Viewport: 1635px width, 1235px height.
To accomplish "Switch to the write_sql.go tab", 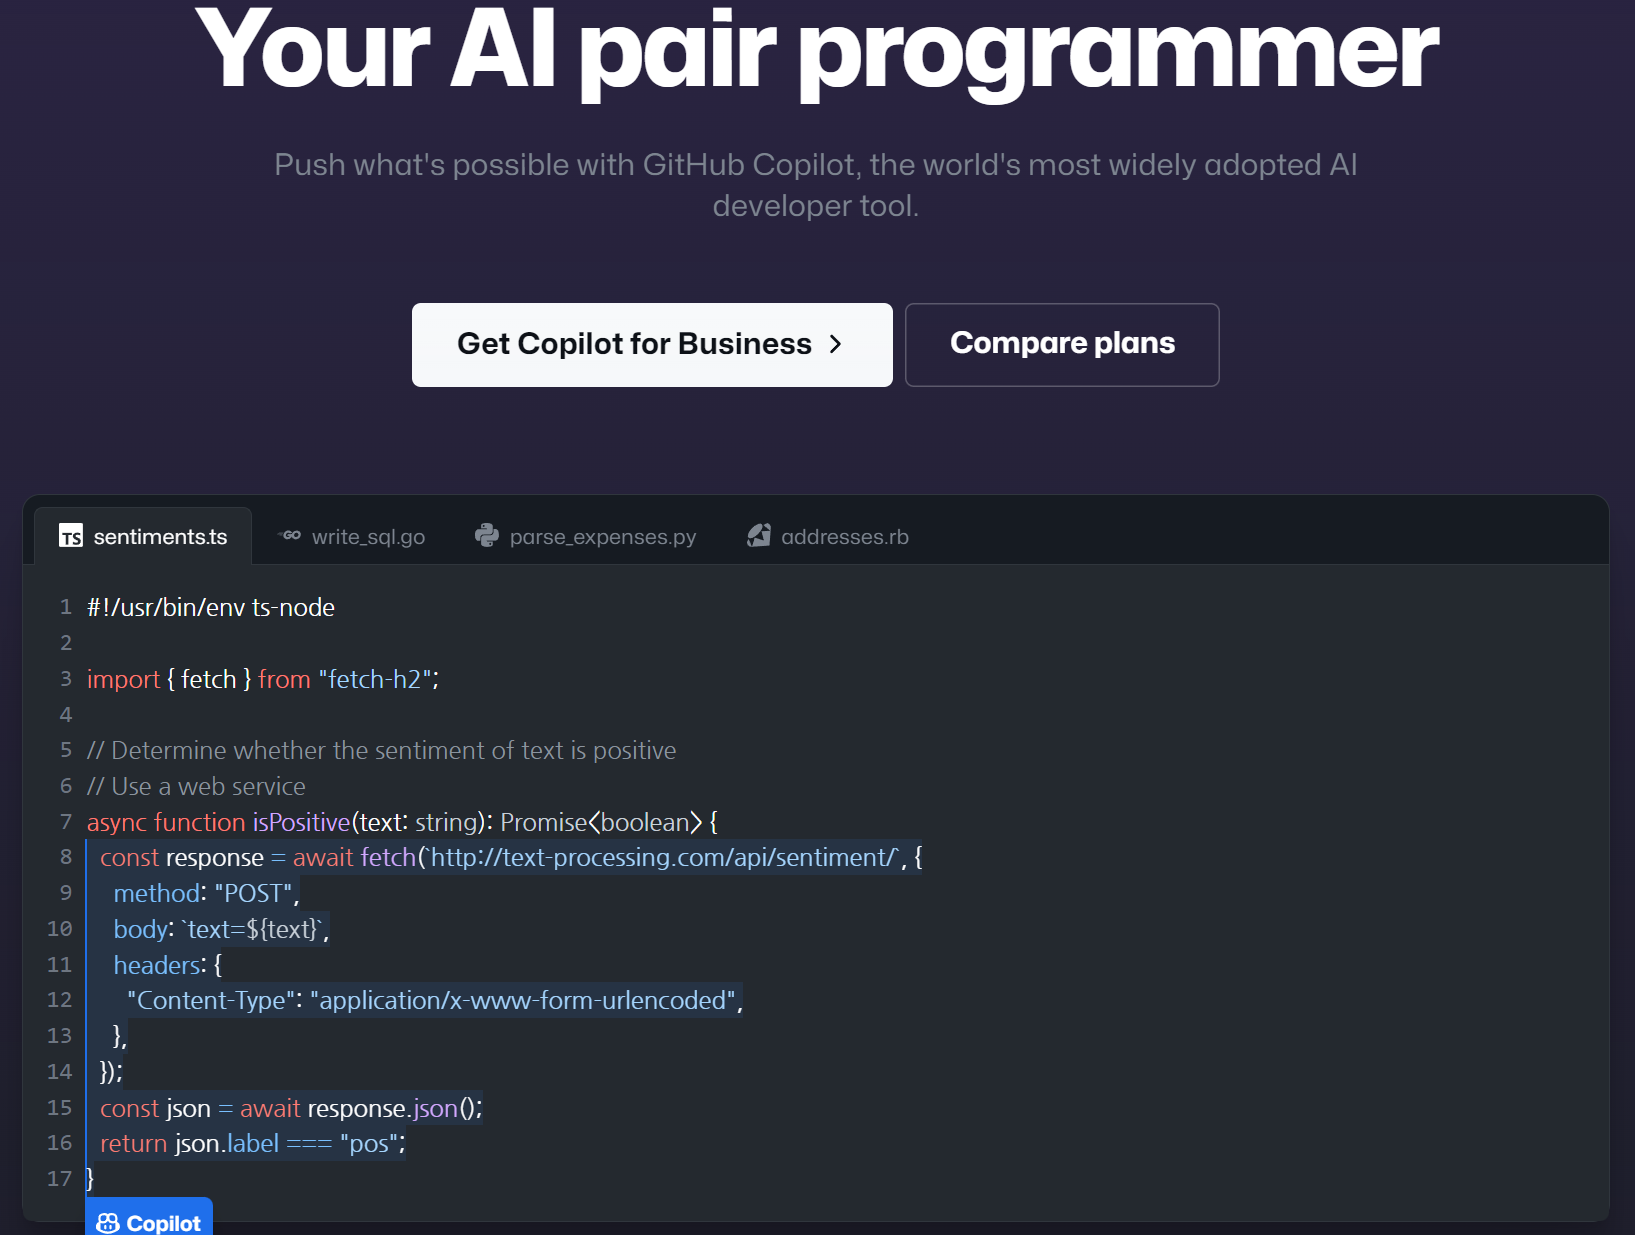I will 351,537.
